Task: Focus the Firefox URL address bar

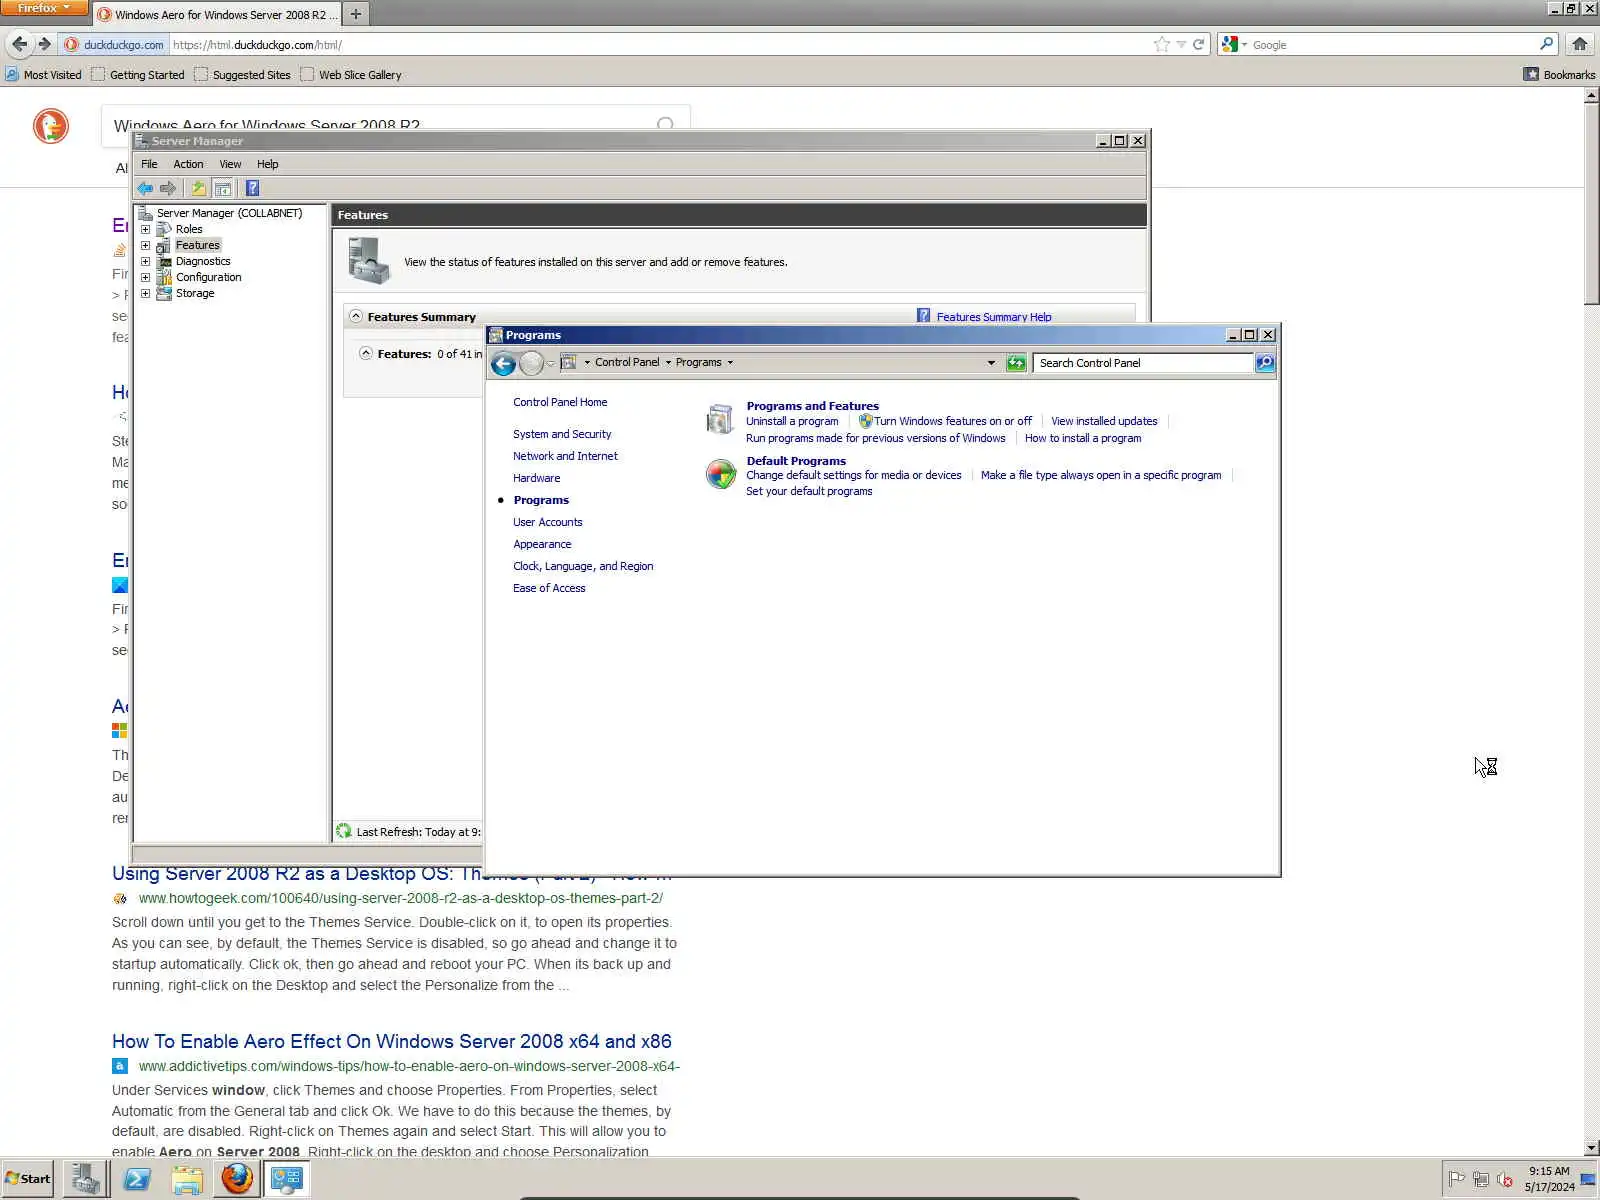Action: pos(660,44)
